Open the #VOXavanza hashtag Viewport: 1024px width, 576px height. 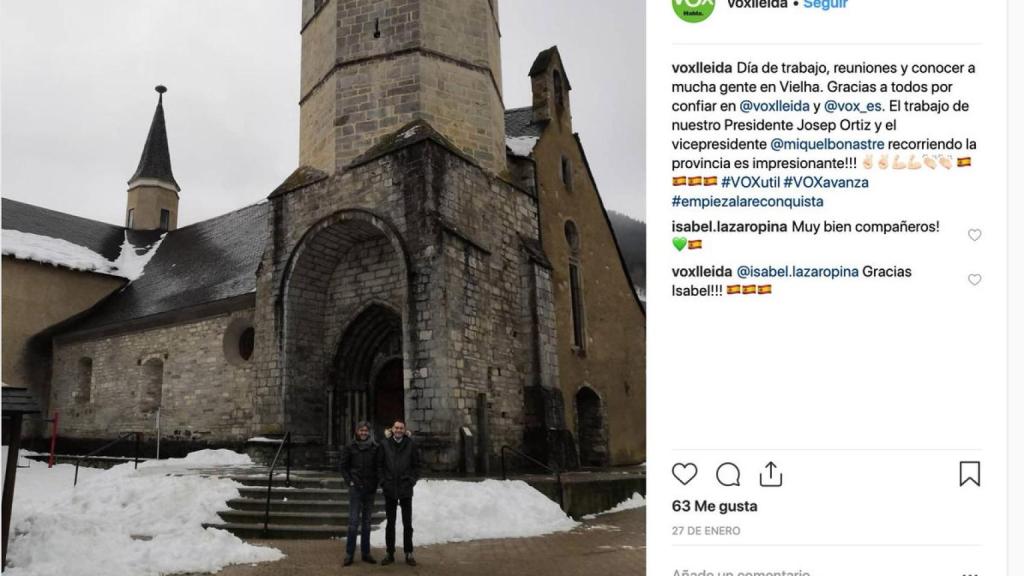(x=826, y=182)
